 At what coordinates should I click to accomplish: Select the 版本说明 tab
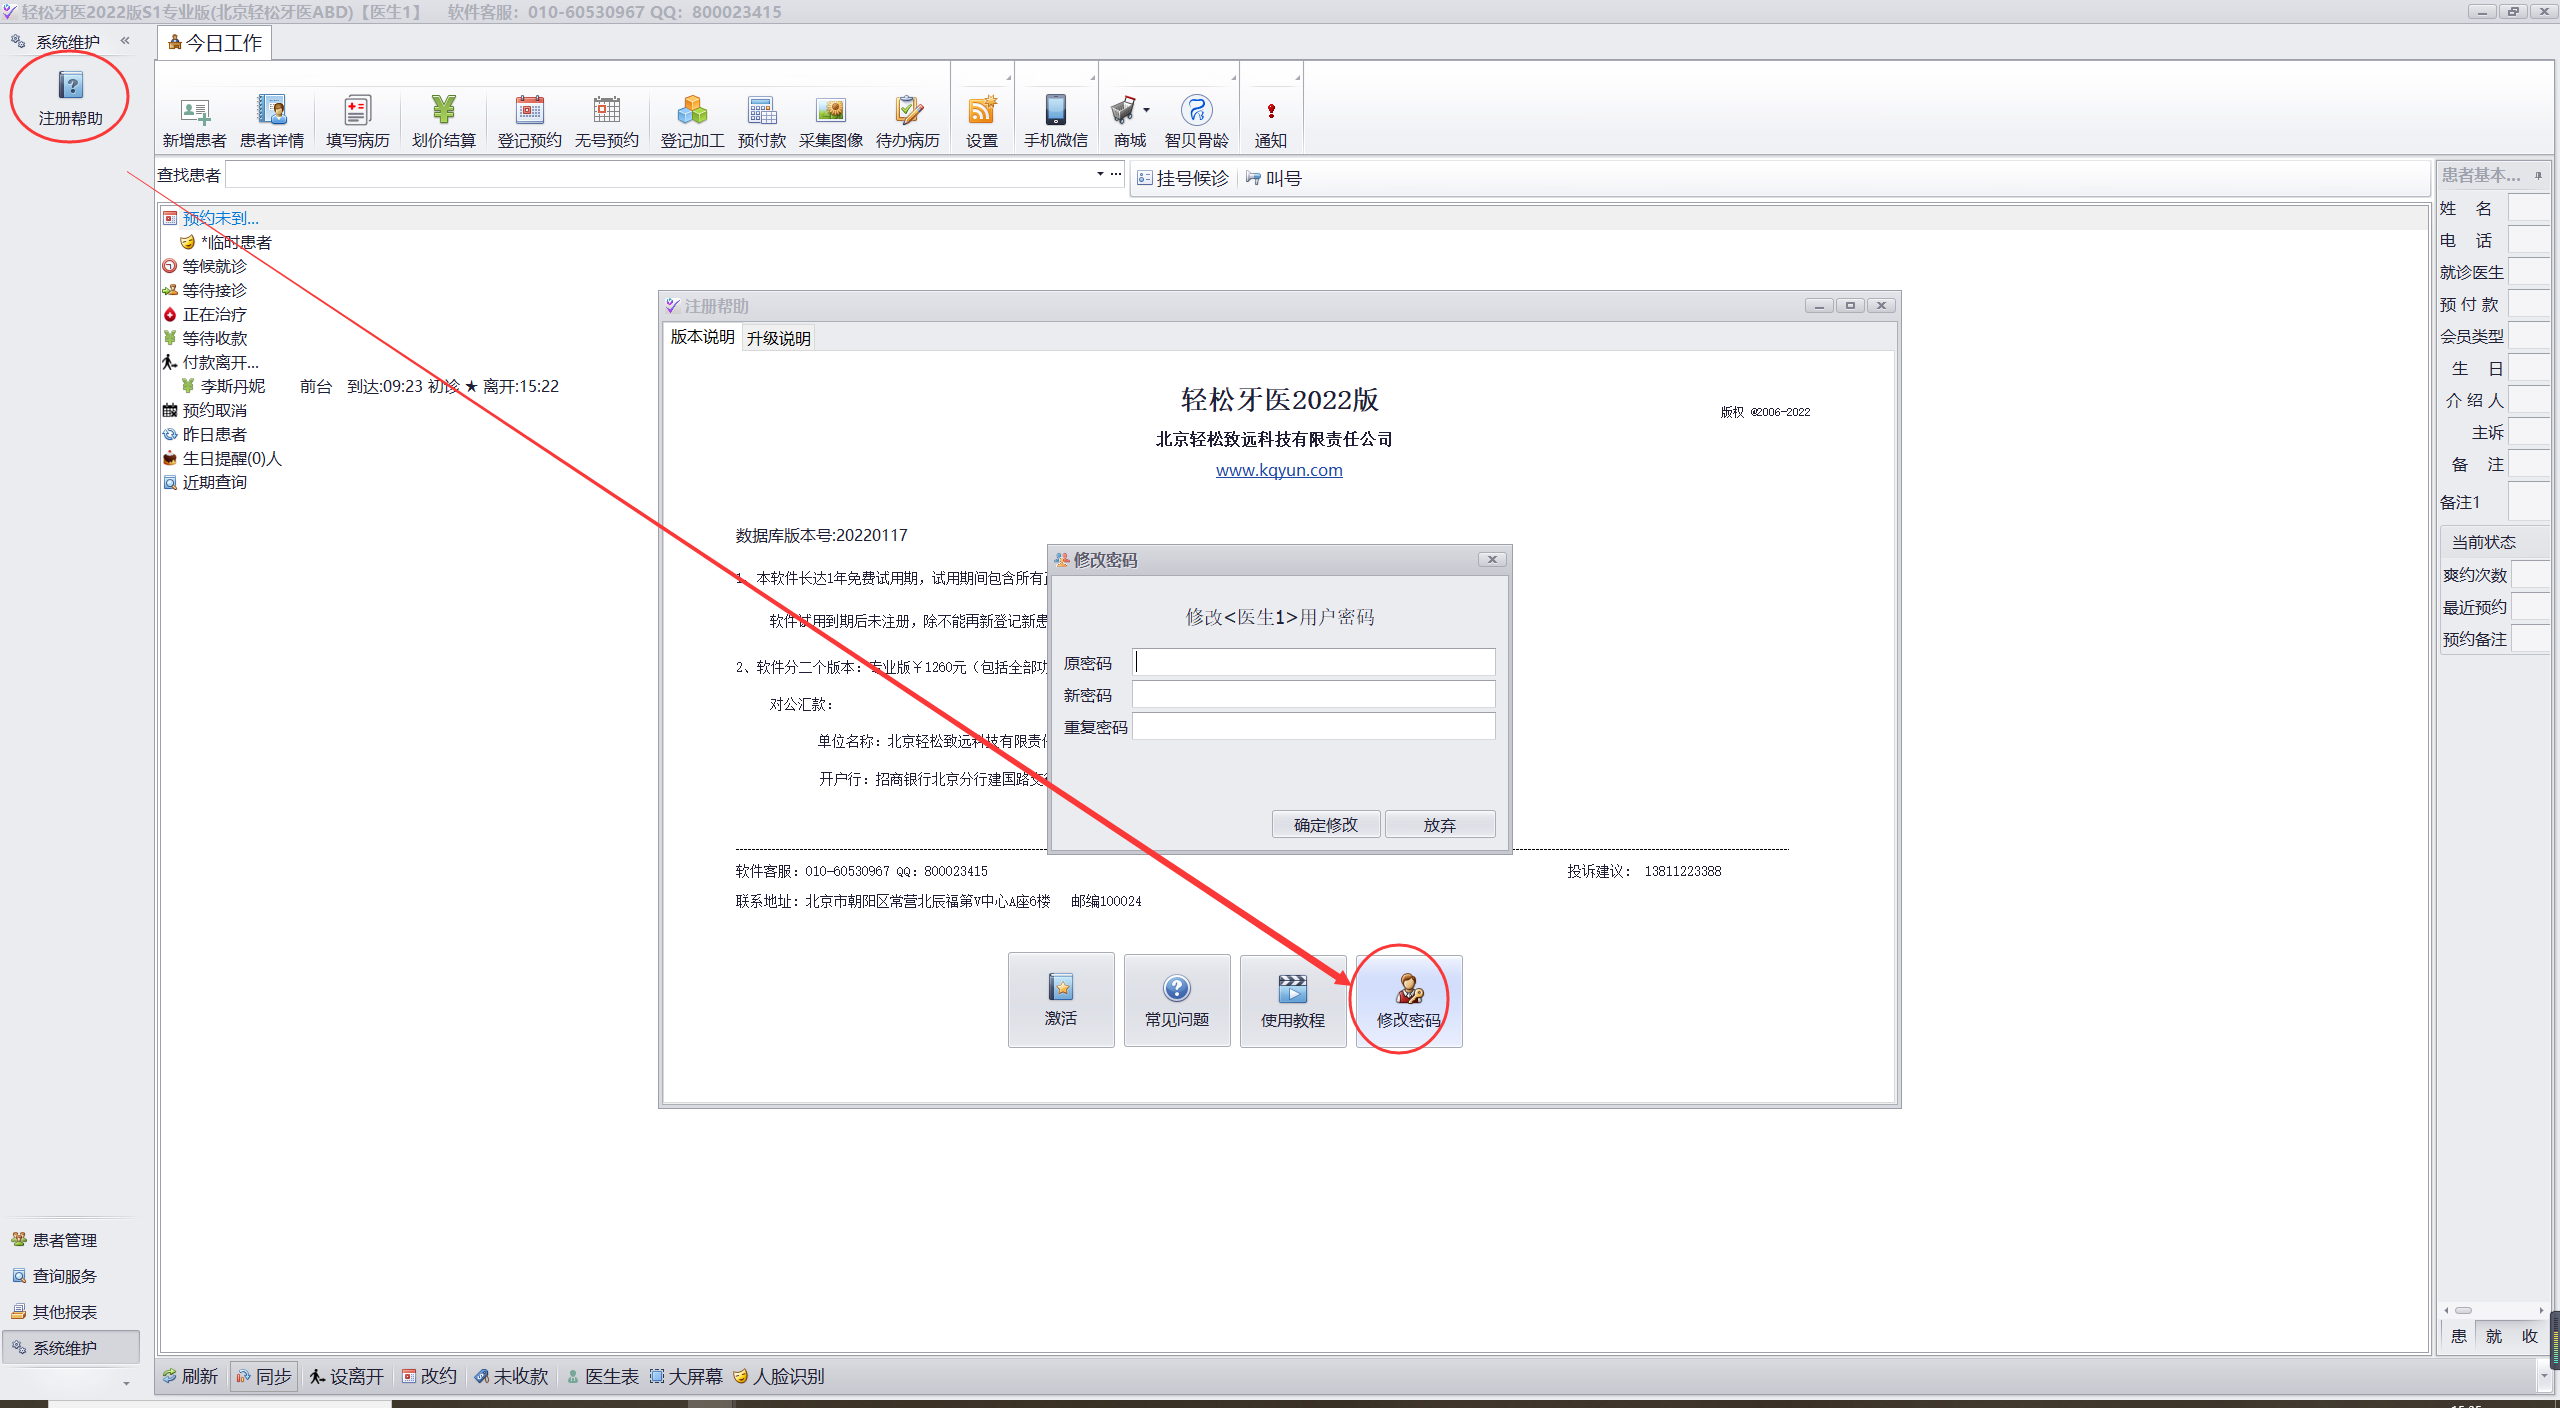(702, 337)
